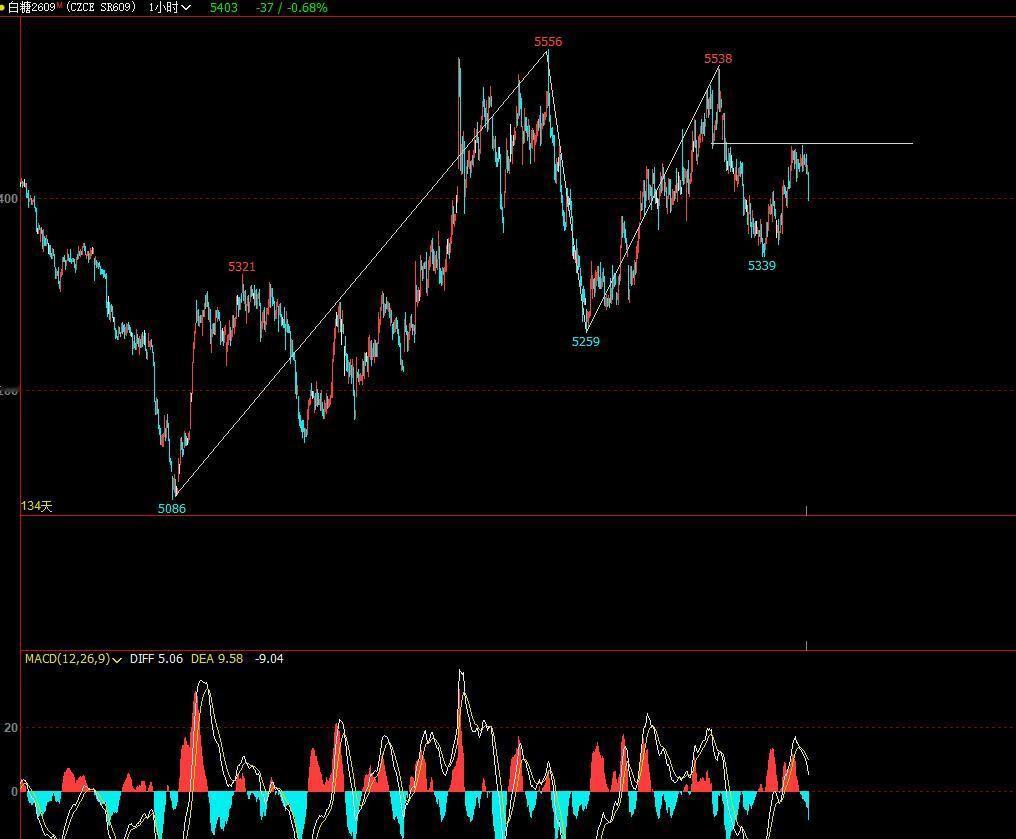
Task: Click the 5086 lowest price label
Action: pos(172,509)
